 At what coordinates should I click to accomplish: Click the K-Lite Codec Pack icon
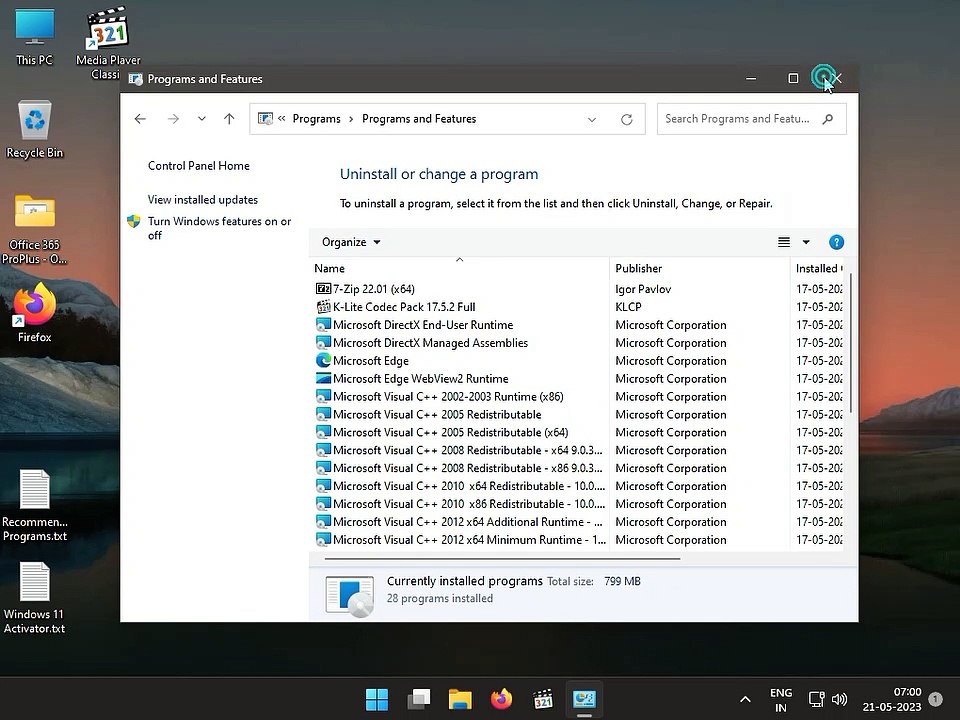coord(323,307)
